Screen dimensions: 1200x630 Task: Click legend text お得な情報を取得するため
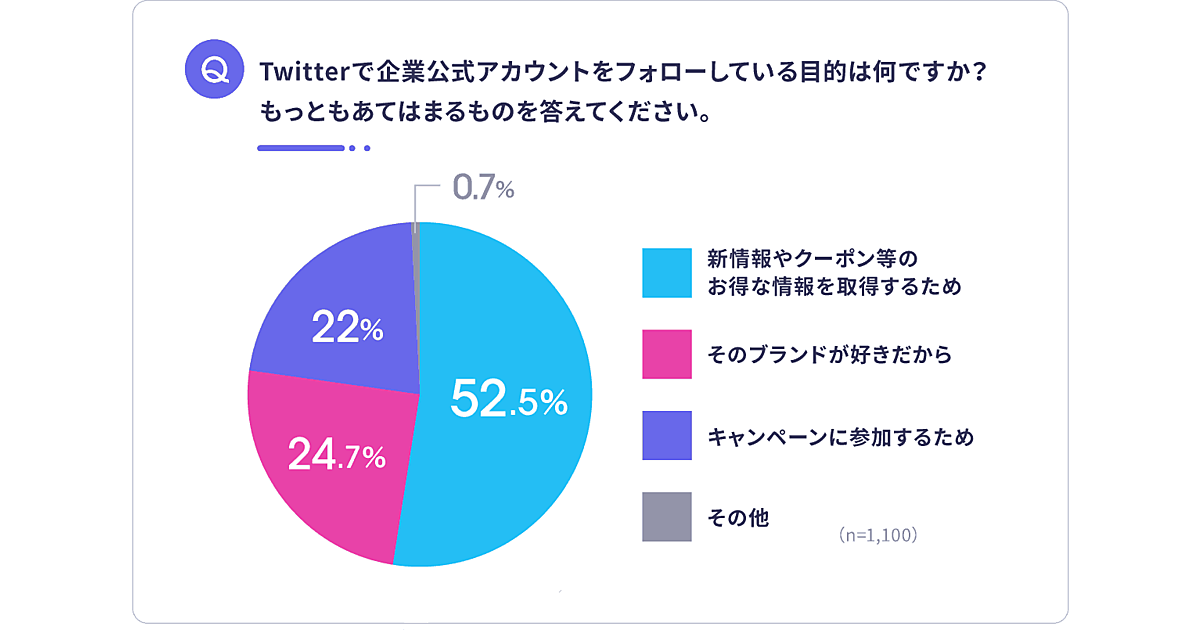(x=834, y=287)
